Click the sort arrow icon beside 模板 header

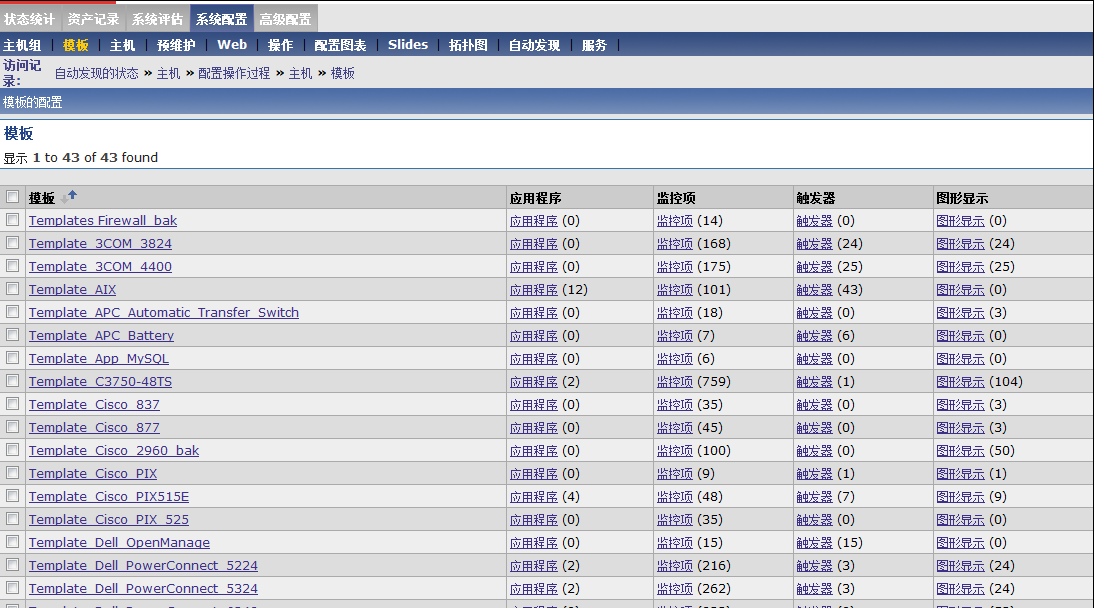(69, 197)
